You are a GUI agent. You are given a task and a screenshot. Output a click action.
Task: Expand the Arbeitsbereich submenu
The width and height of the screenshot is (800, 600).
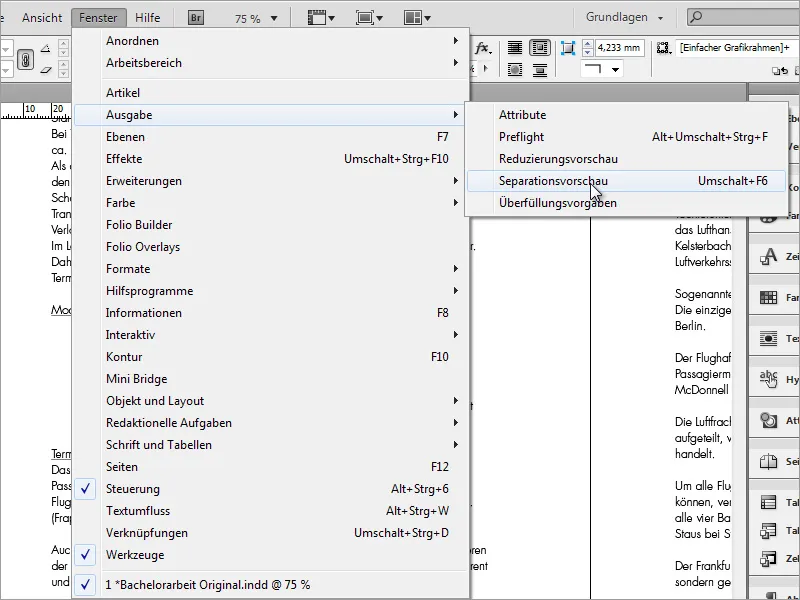pyautogui.click(x=271, y=63)
